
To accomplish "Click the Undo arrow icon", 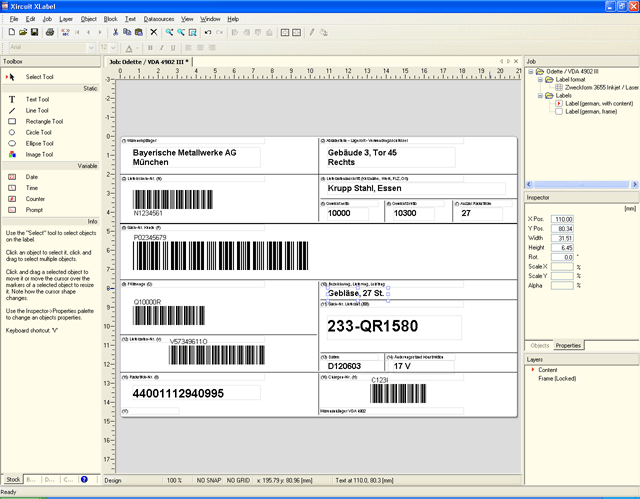I will tap(208, 32).
